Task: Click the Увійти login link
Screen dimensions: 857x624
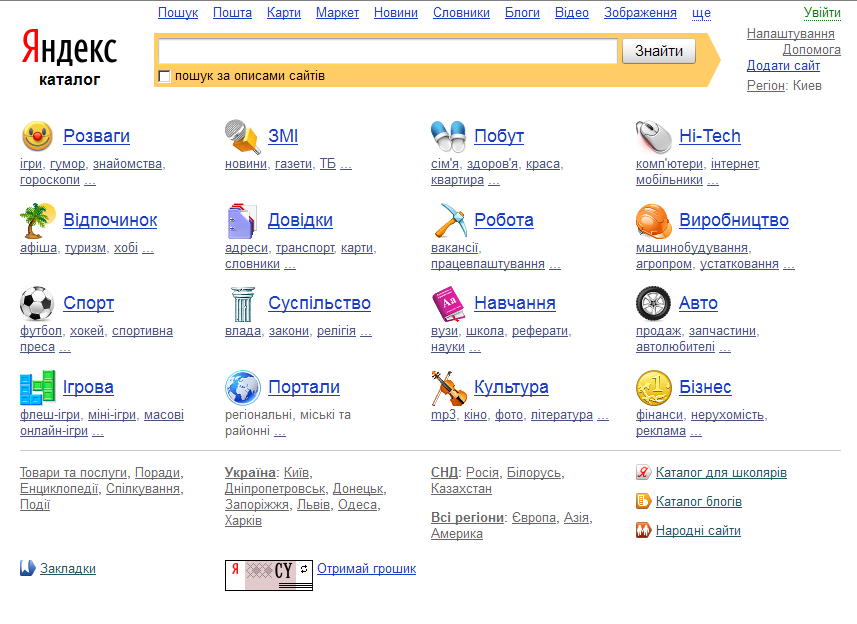Action: click(x=822, y=13)
